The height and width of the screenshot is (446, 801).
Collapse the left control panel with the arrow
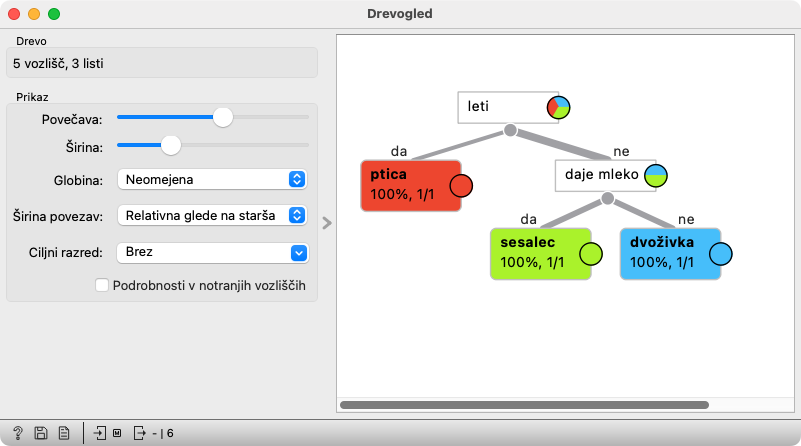[326, 223]
